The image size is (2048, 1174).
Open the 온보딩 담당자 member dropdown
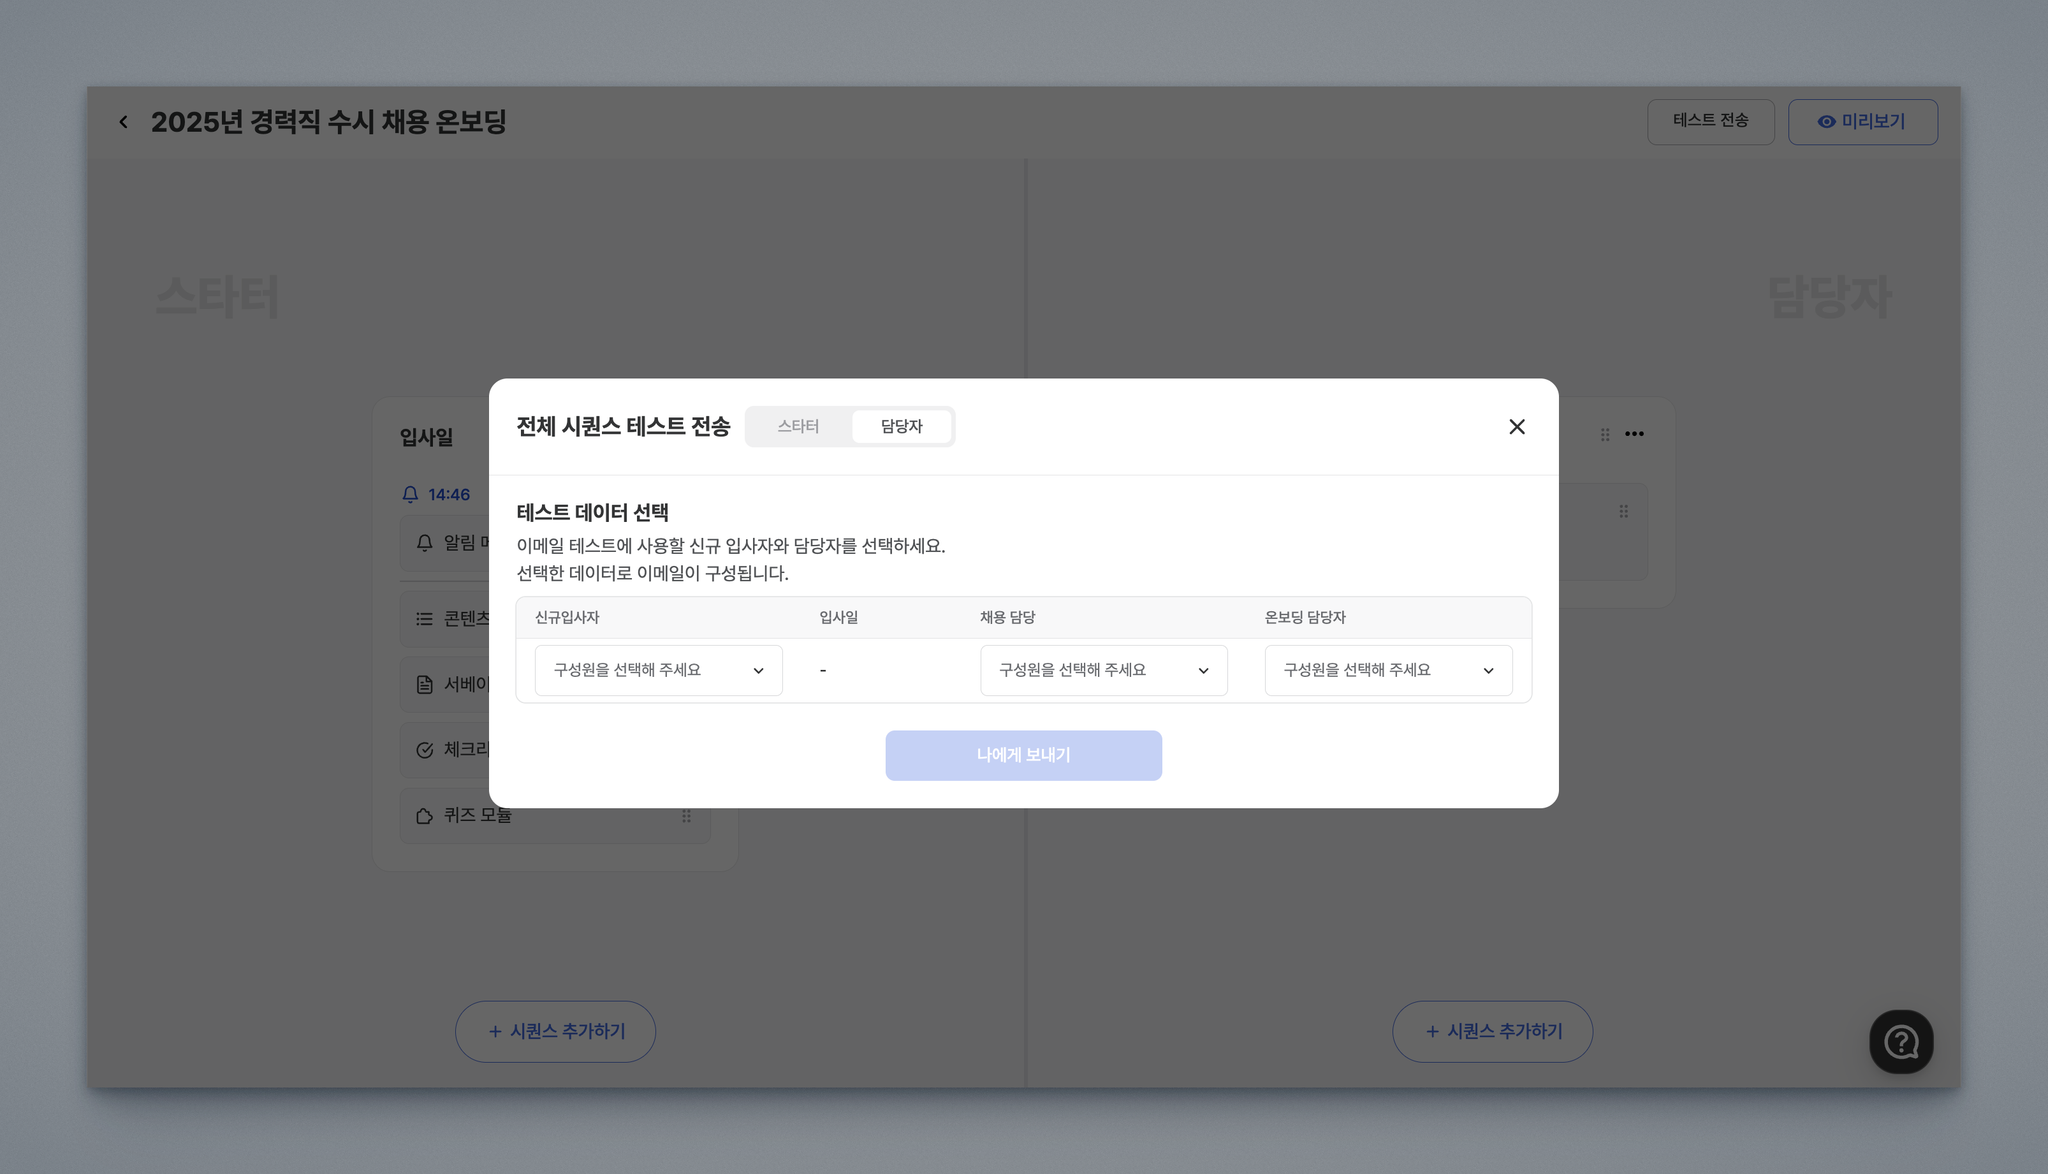1388,670
